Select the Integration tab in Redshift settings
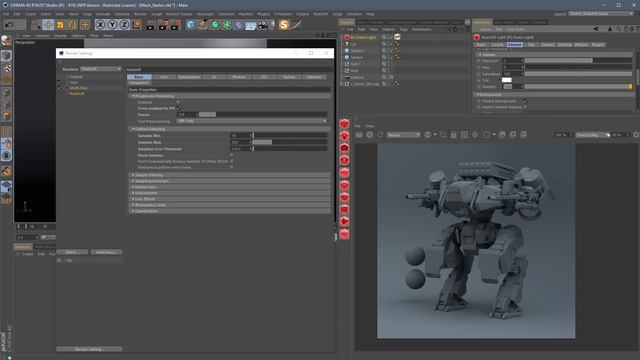Image resolution: width=640 pixels, height=360 pixels. (x=139, y=83)
